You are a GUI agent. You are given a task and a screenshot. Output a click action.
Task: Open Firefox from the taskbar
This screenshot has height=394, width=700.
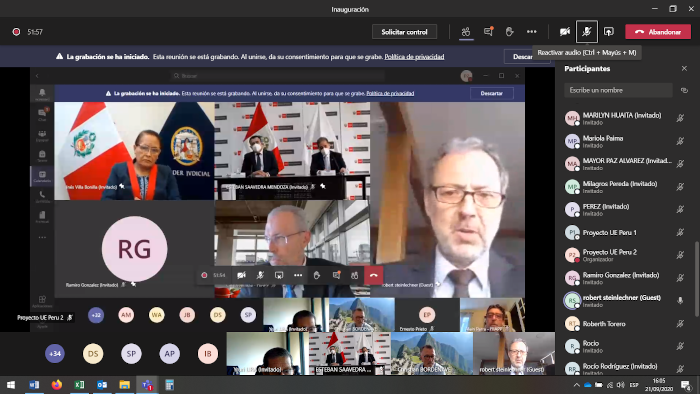coord(57,385)
